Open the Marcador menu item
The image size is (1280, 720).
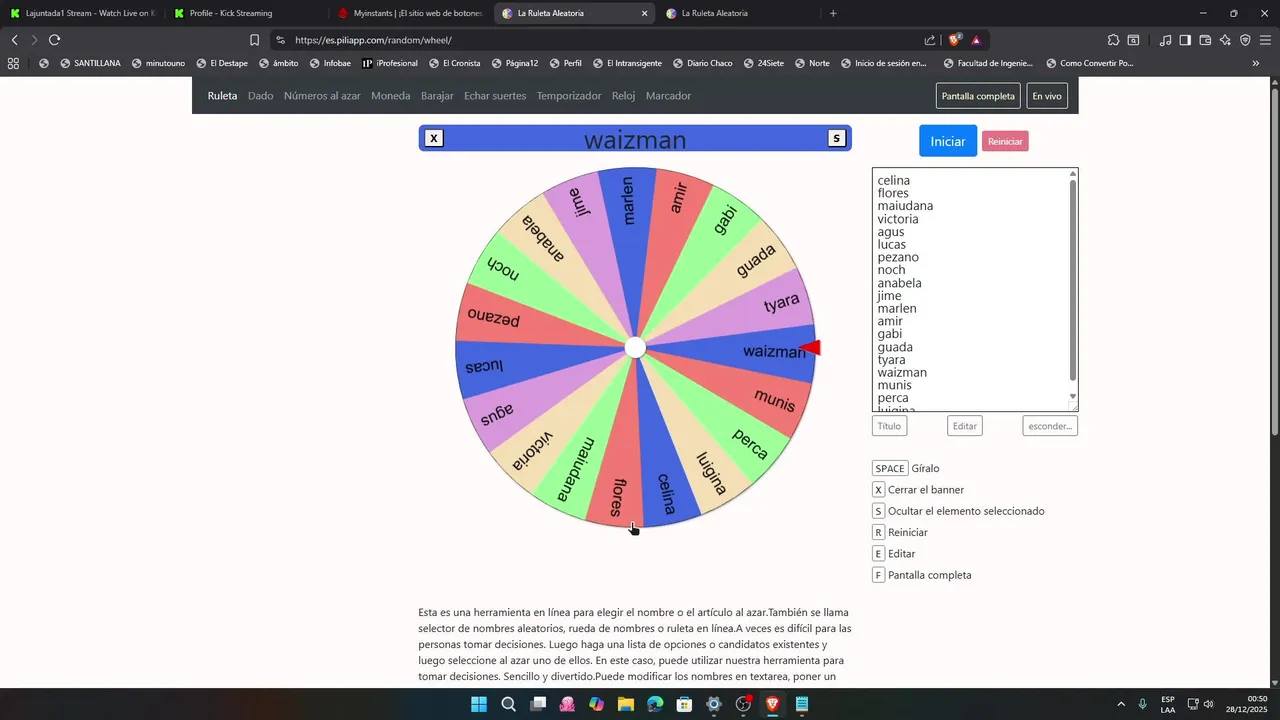(x=668, y=96)
